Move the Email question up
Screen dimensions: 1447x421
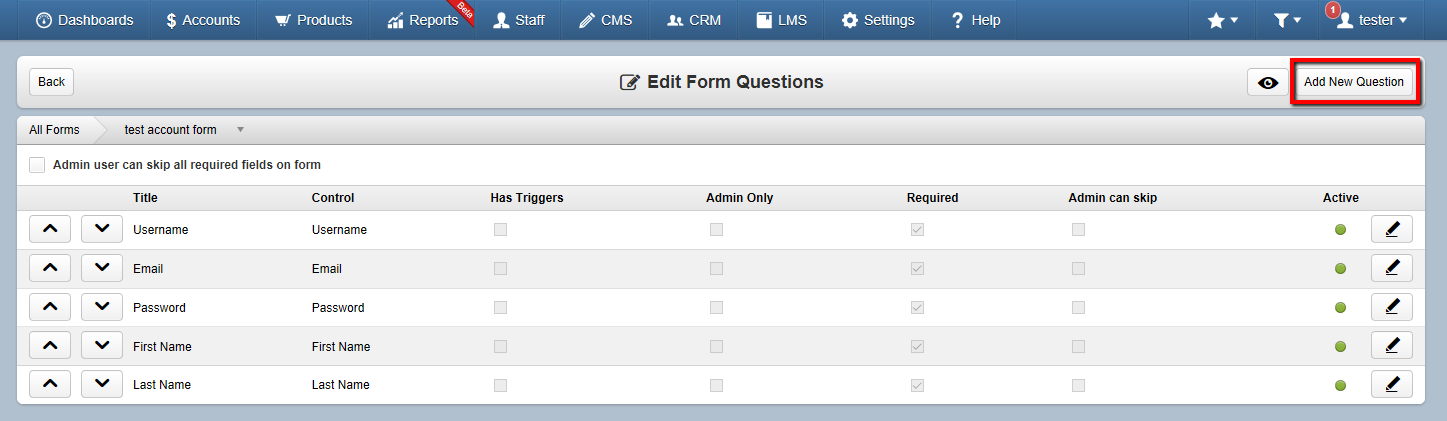[x=51, y=268]
